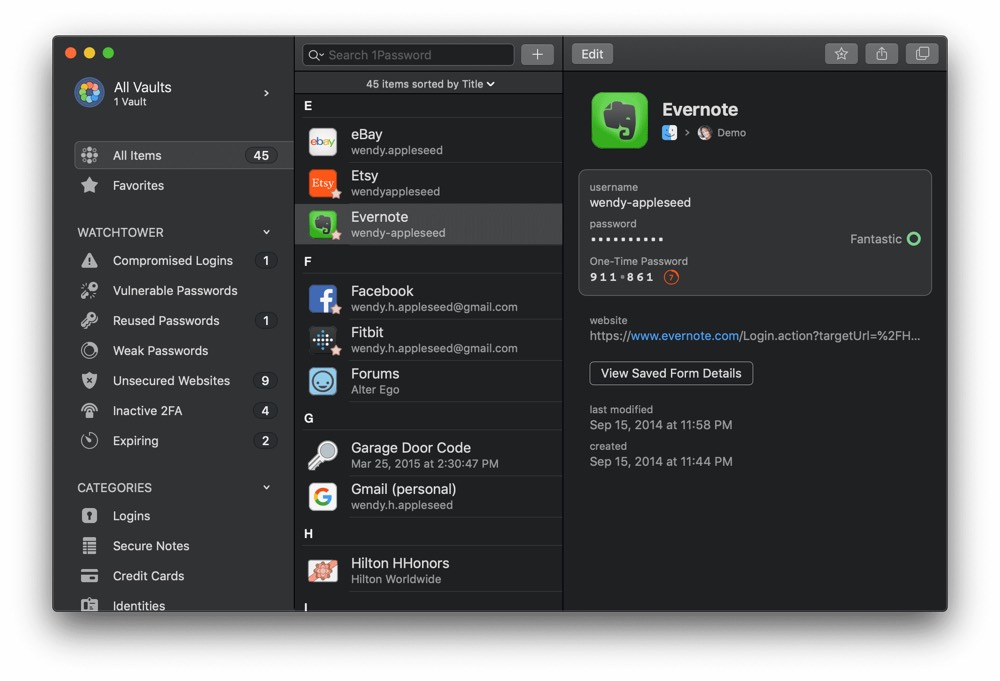1000x681 pixels.
Task: Collapse the Watchtower section
Action: pyautogui.click(x=266, y=232)
